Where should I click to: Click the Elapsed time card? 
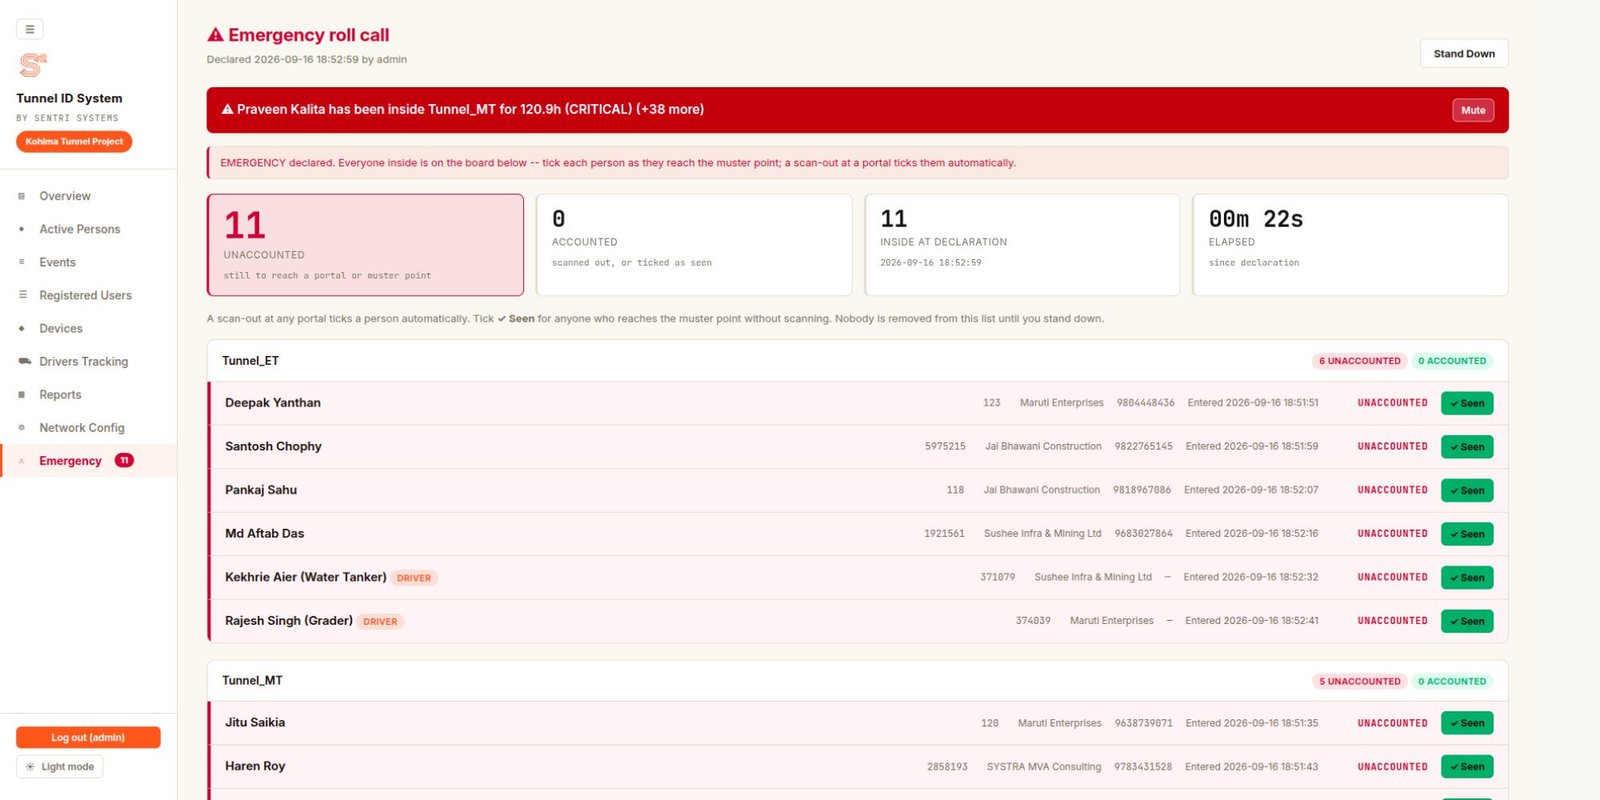point(1350,245)
